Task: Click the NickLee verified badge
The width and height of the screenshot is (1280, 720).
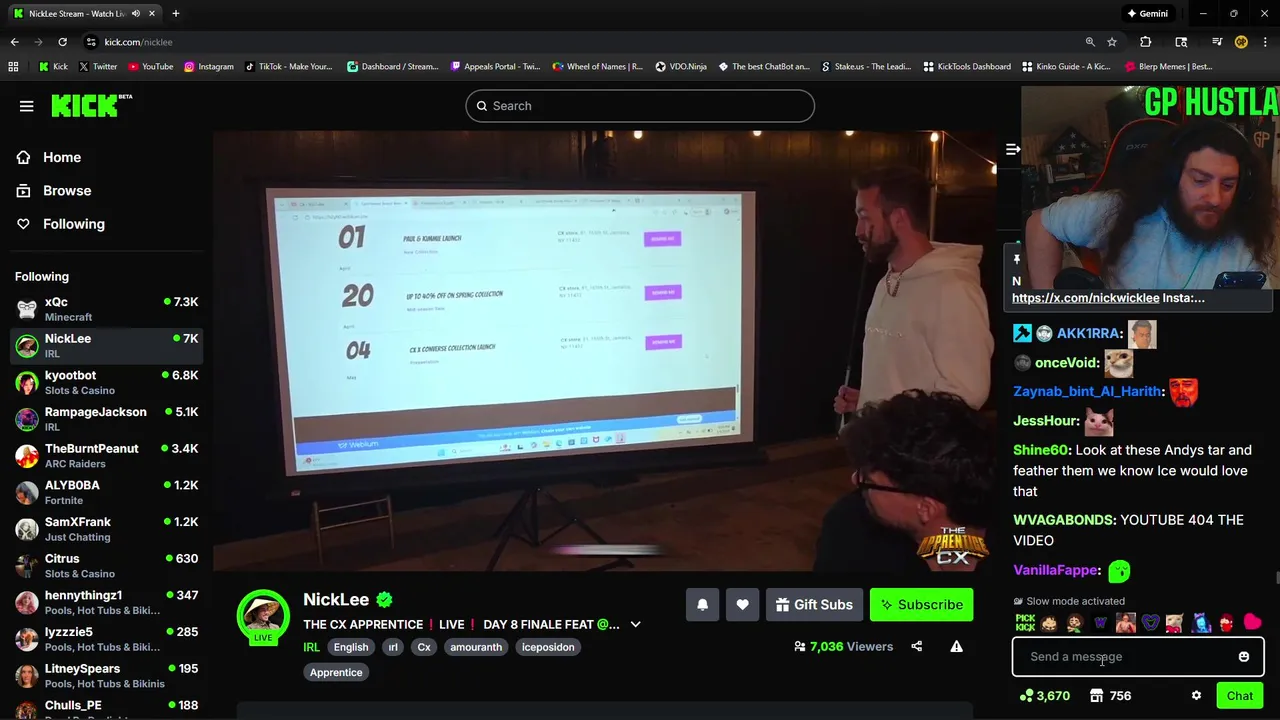Action: 385,599
